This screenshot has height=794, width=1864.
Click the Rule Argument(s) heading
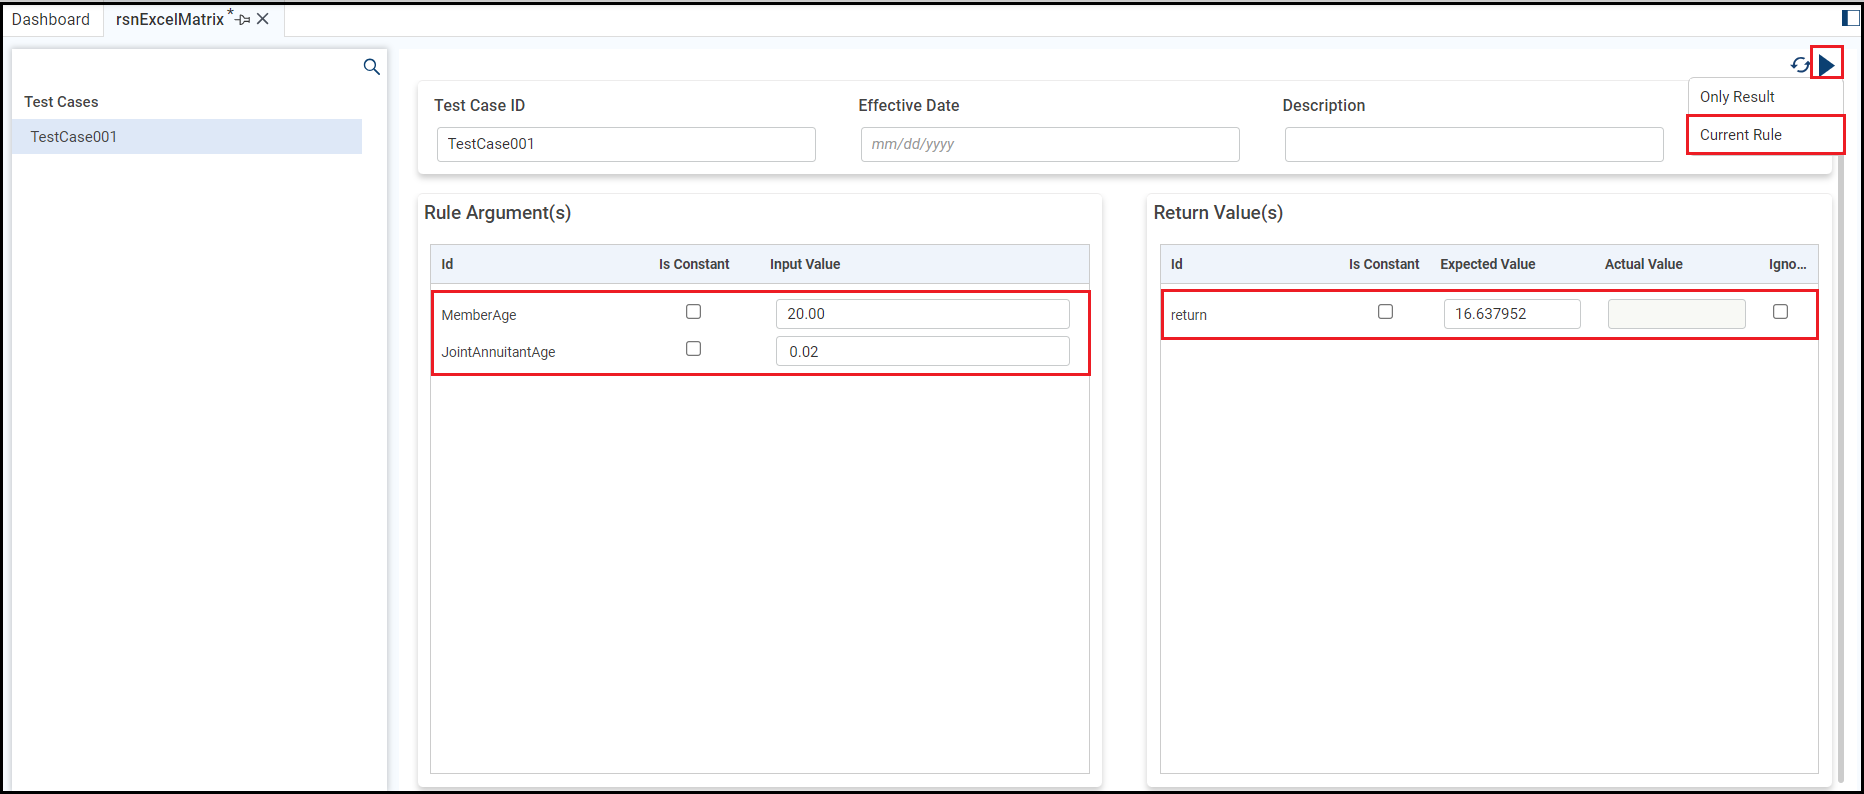point(498,213)
